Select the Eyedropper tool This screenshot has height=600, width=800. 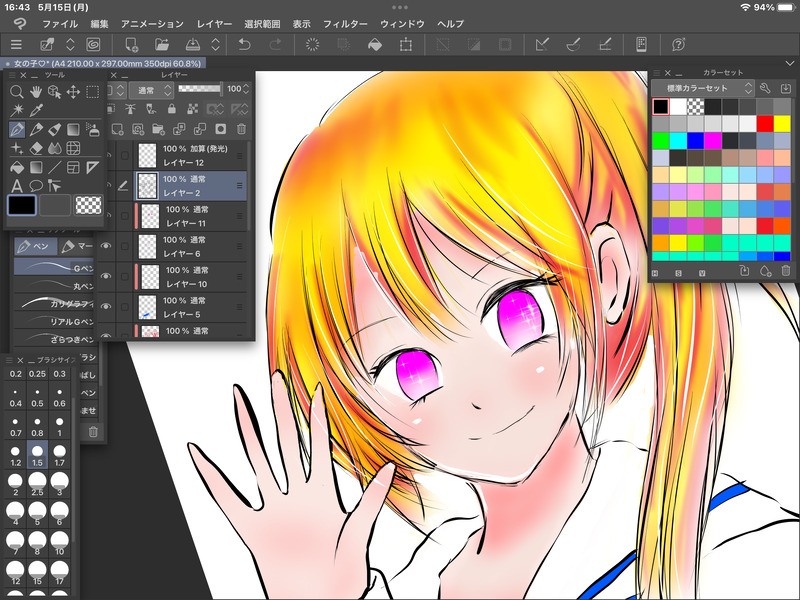pyautogui.click(x=36, y=110)
